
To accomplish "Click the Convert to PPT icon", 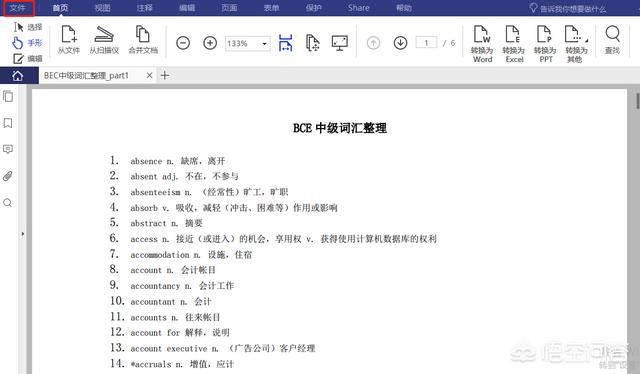I will pyautogui.click(x=545, y=44).
